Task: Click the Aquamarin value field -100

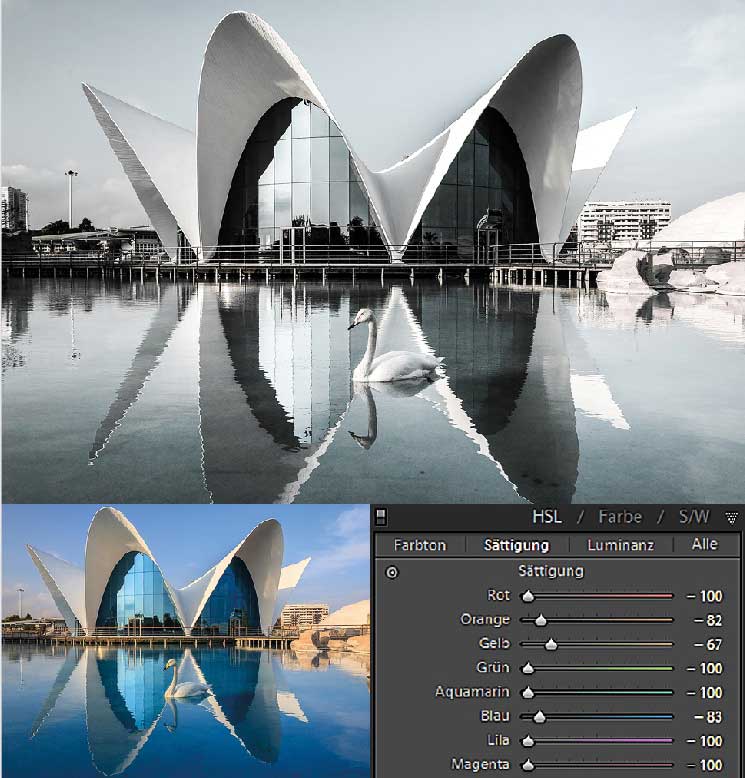Action: click(705, 693)
